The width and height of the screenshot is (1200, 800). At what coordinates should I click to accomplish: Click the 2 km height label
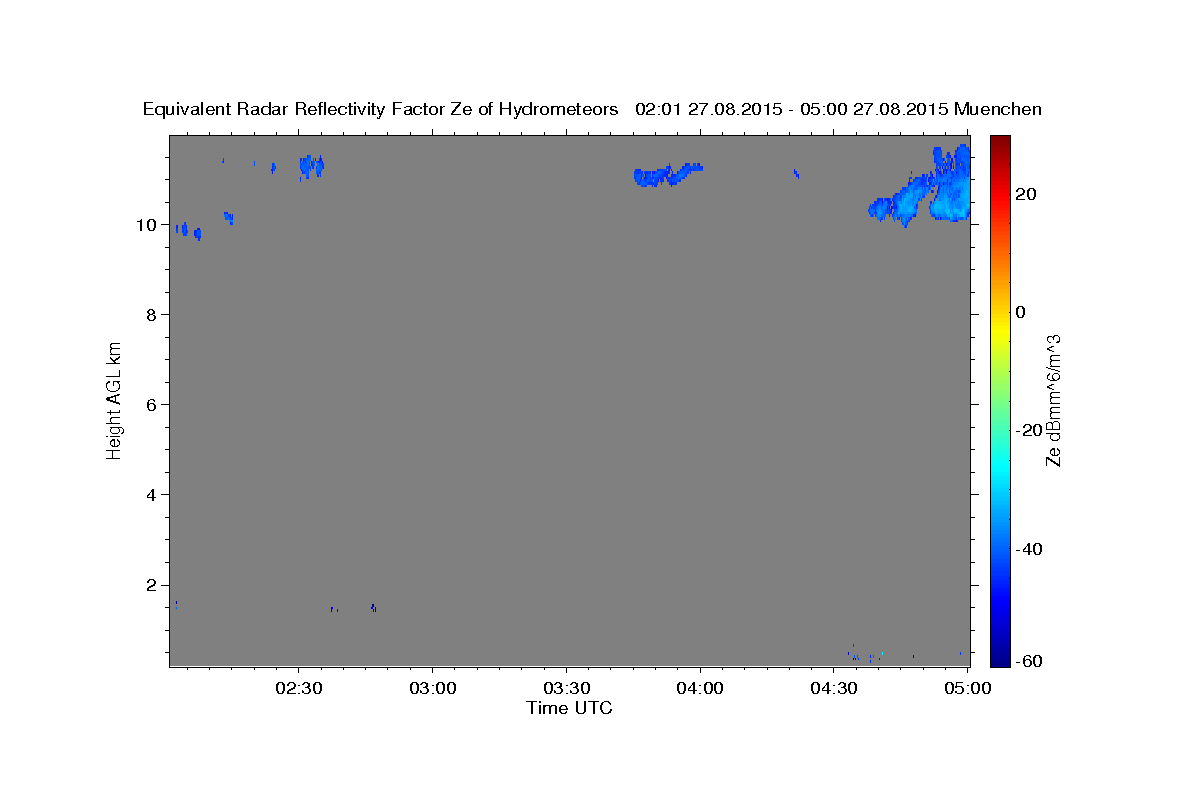pos(150,585)
